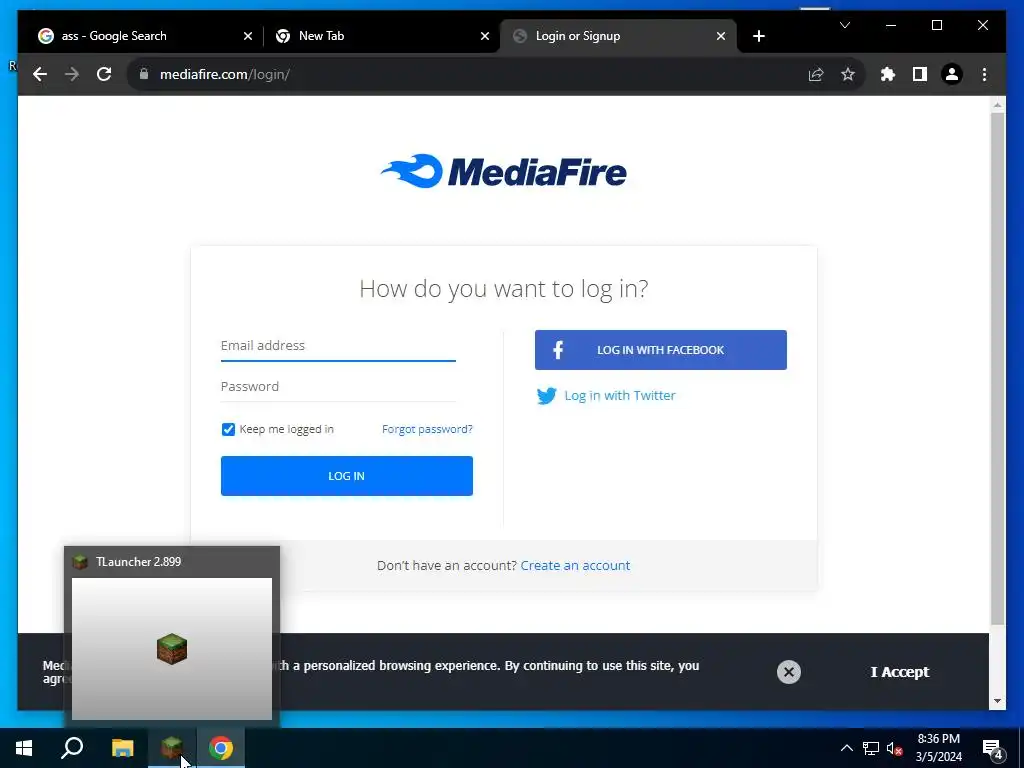This screenshot has height=768, width=1024.
Task: Log in with Facebook button
Action: click(660, 350)
